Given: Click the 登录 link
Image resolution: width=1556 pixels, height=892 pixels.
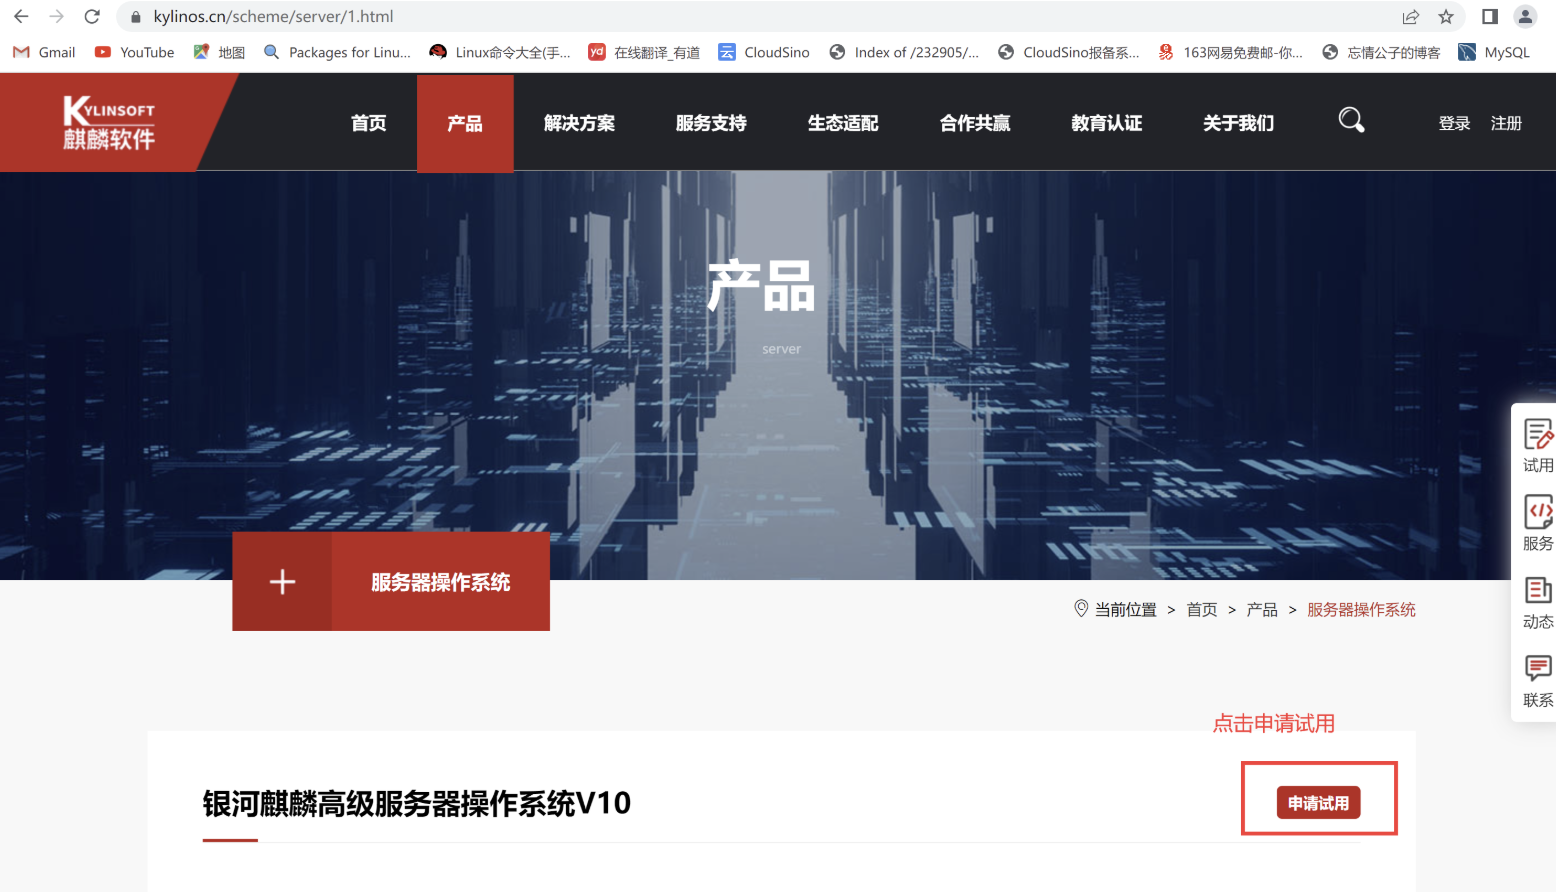Looking at the screenshot, I should pos(1454,123).
